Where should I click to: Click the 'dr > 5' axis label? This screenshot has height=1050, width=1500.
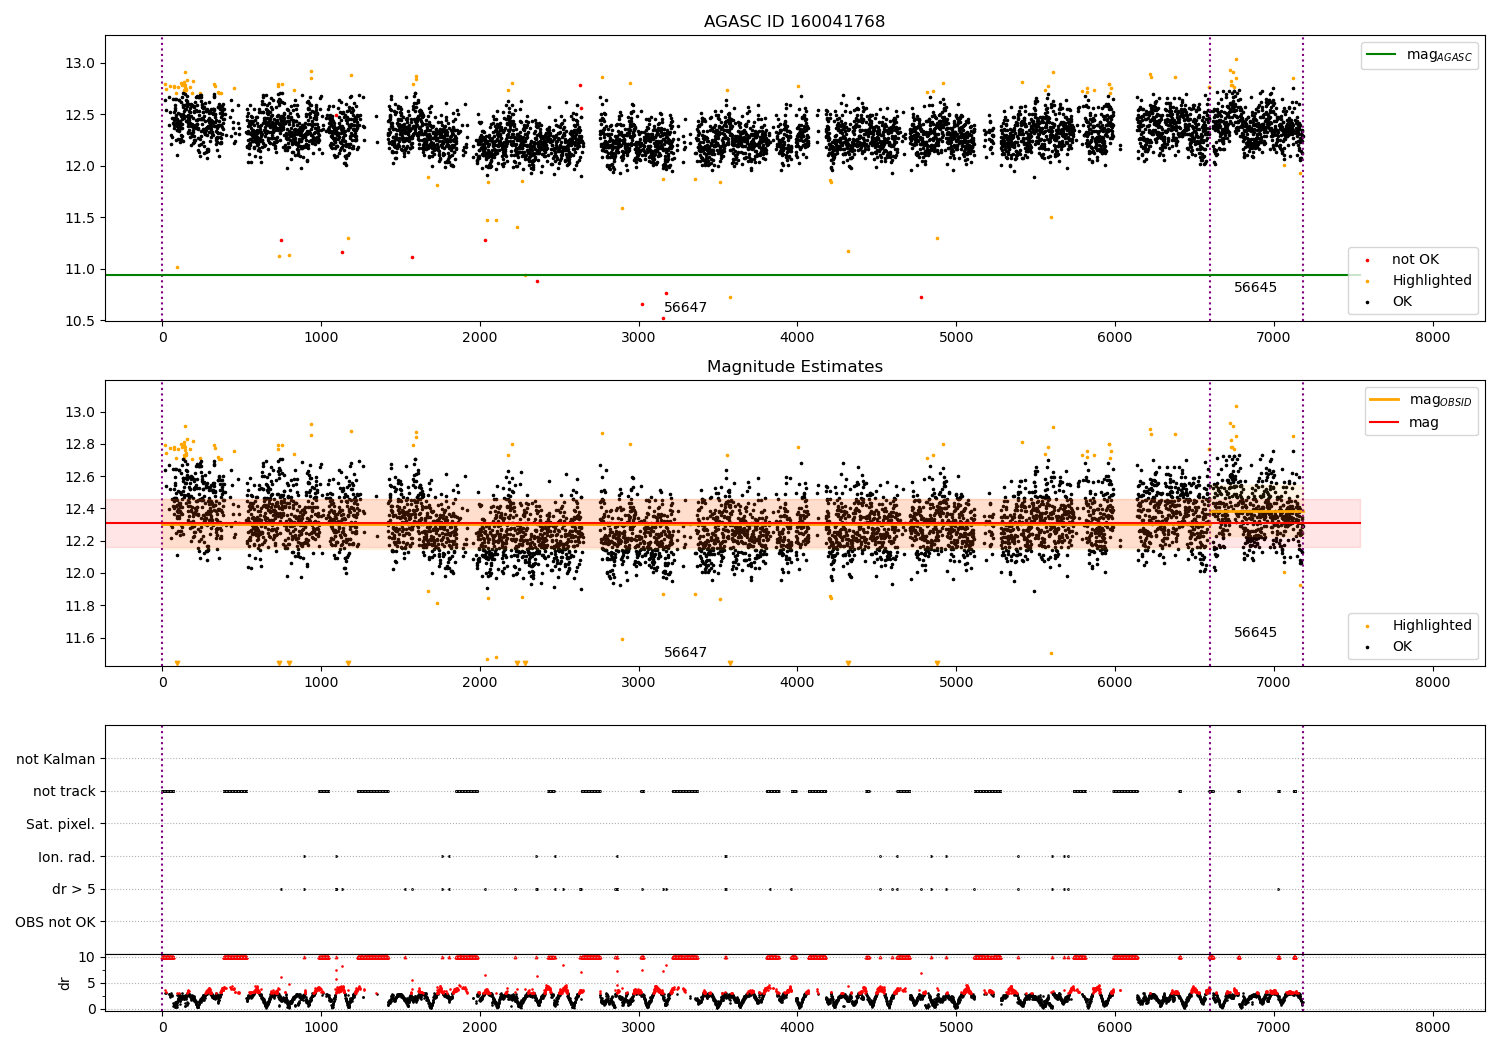(x=74, y=889)
